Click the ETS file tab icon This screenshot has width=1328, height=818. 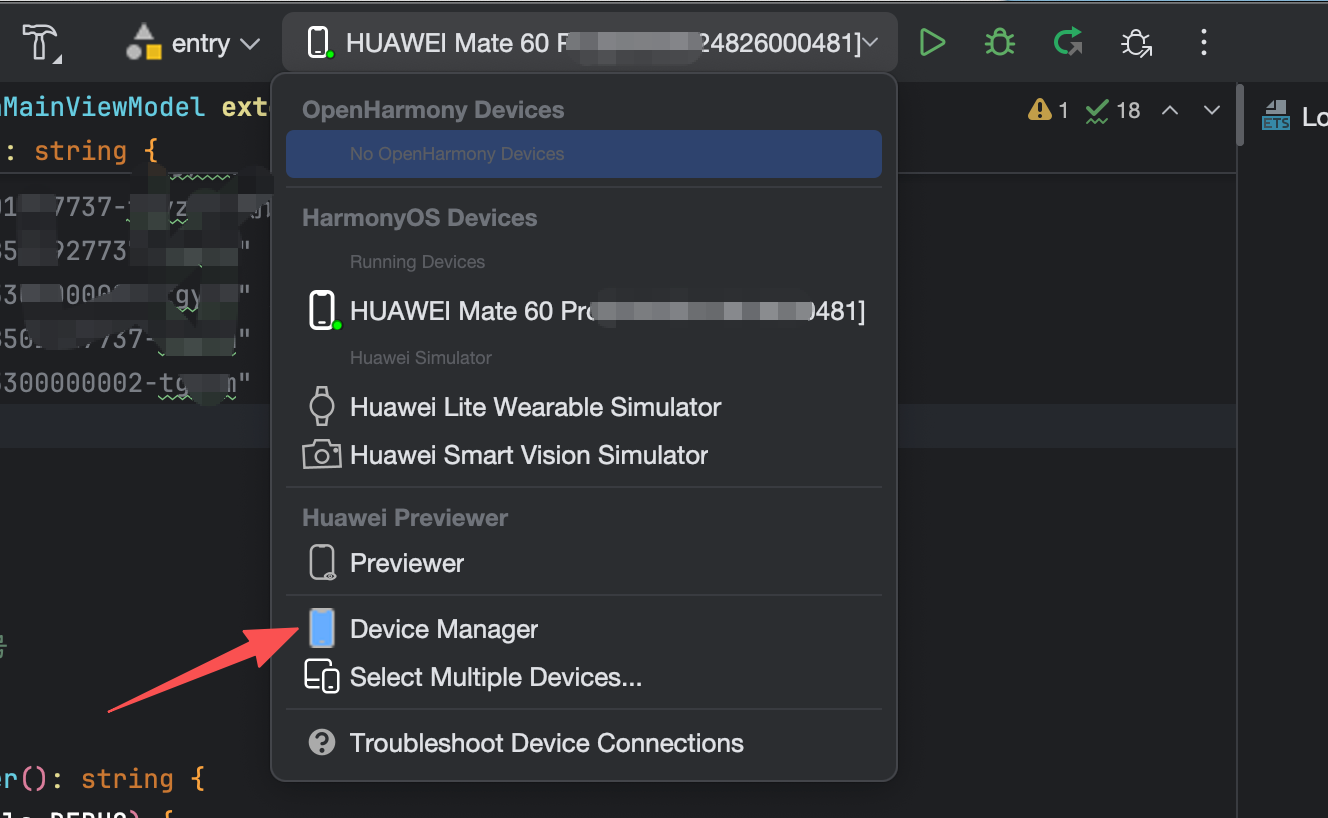[1276, 117]
